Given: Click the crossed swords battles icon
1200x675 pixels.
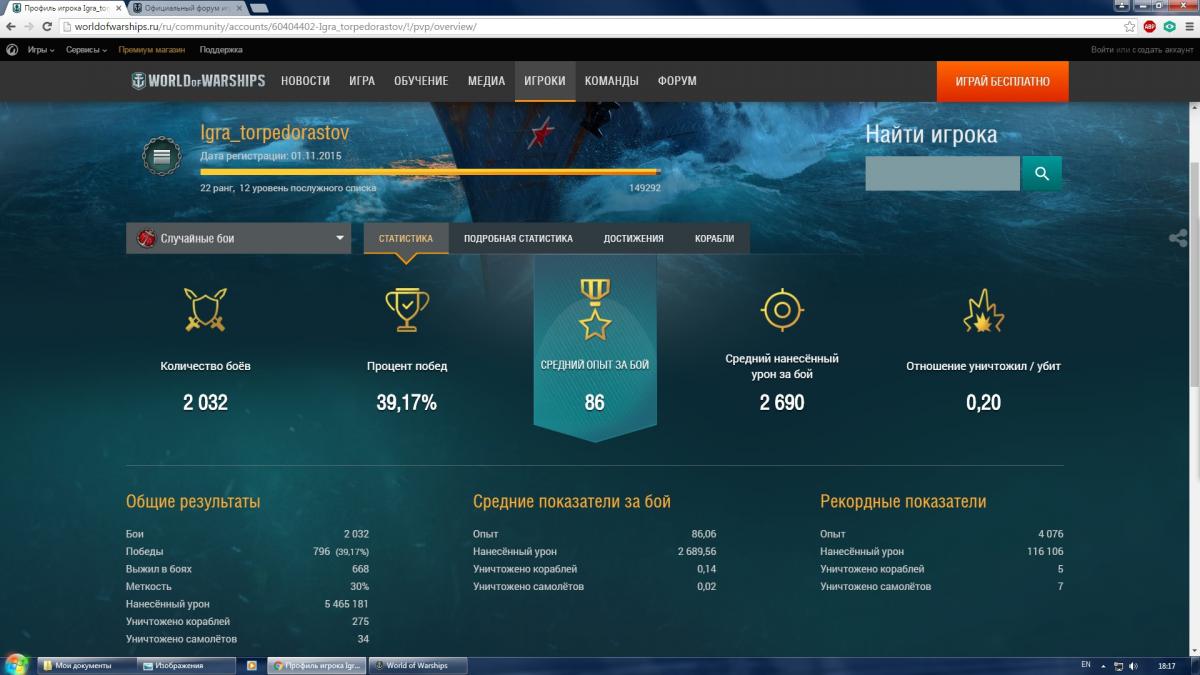Looking at the screenshot, I should tap(205, 309).
